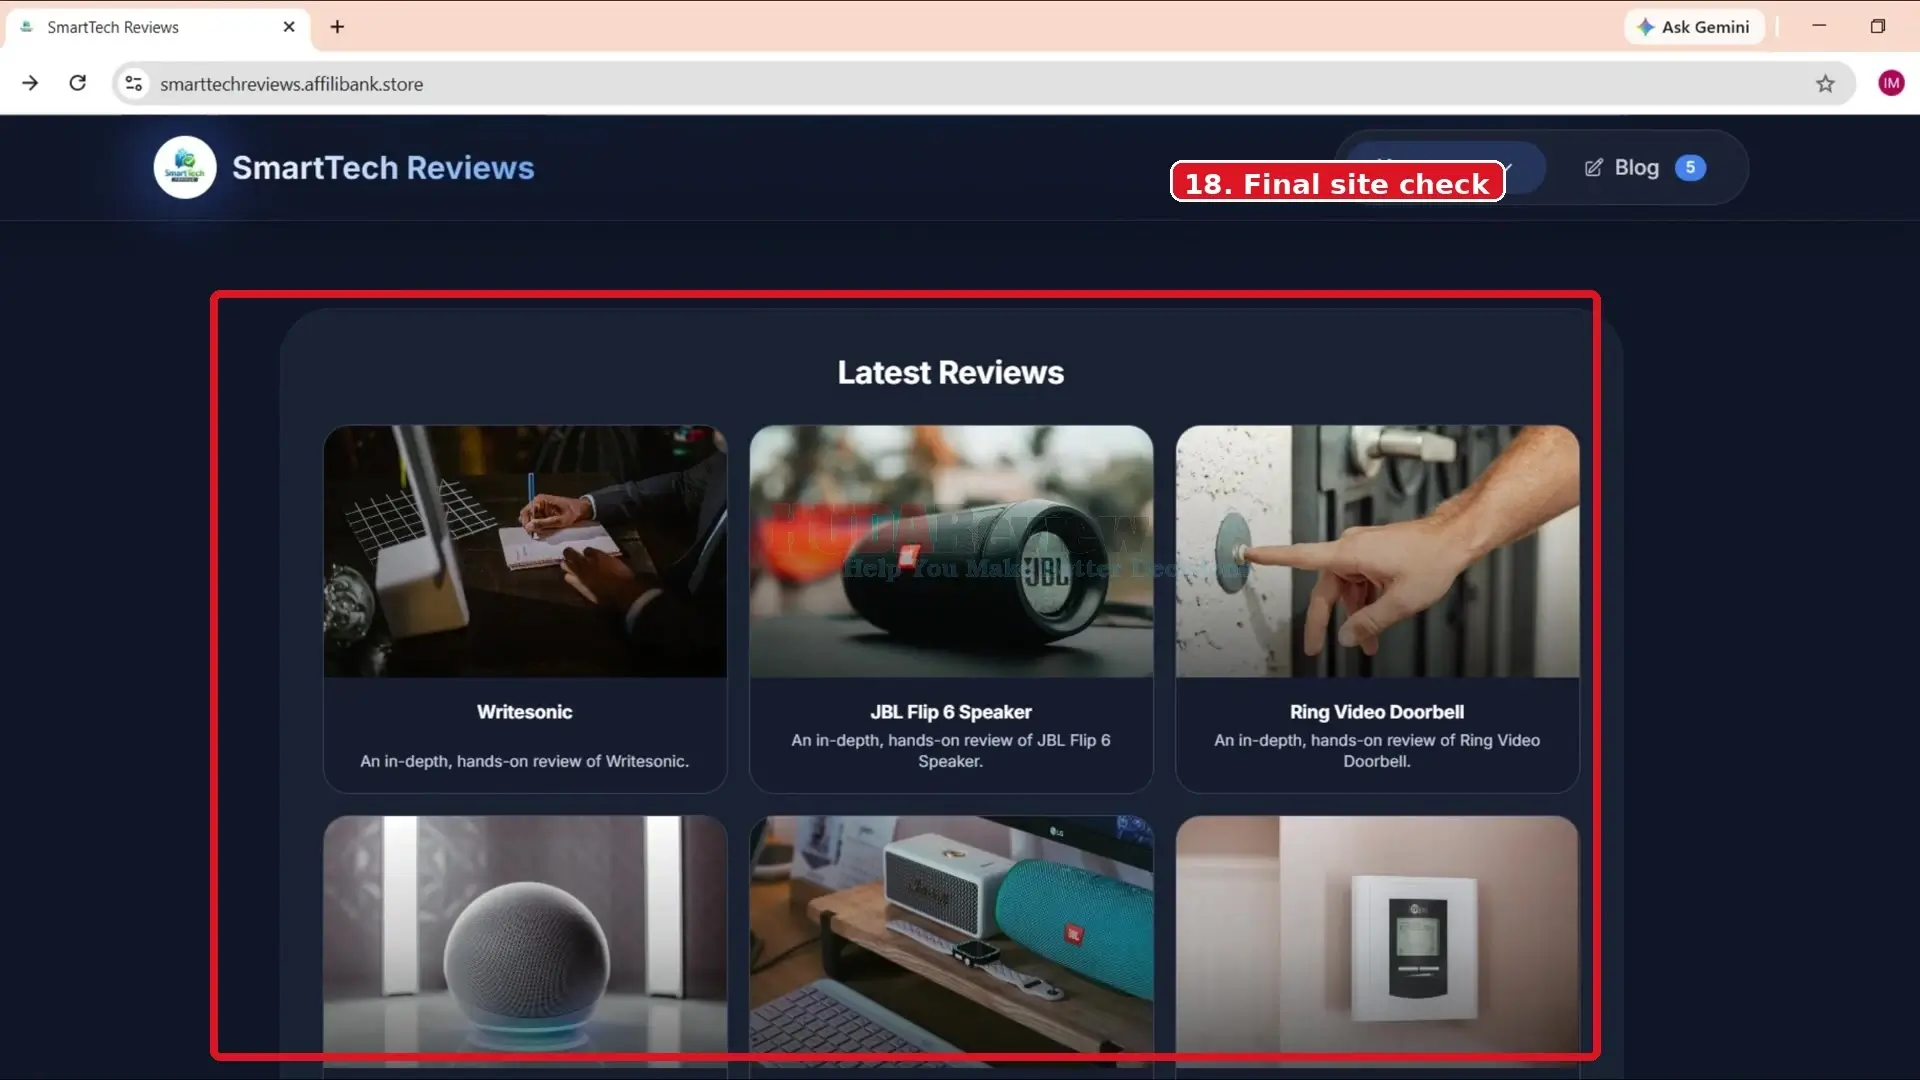Viewport: 1920px width, 1080px height.
Task: Open the Writesonic review image
Action: [x=525, y=552]
